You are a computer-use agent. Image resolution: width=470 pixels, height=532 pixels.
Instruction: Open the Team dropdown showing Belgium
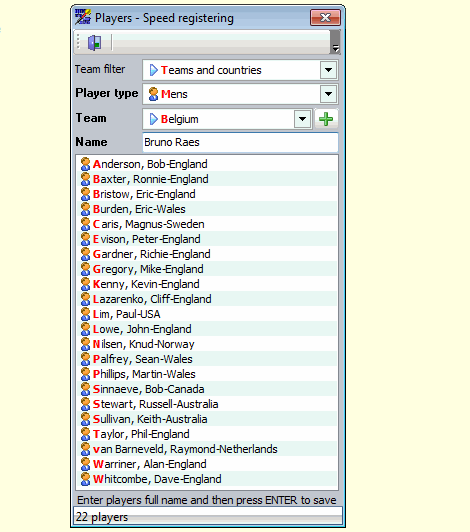(x=302, y=119)
